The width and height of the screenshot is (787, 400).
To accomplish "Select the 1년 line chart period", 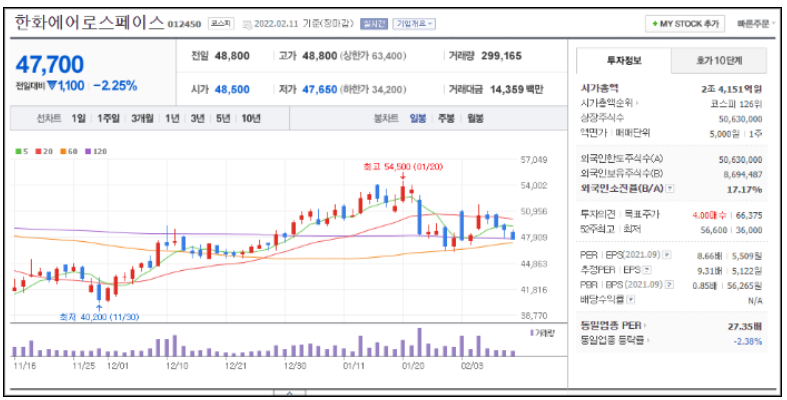I will click(172, 118).
